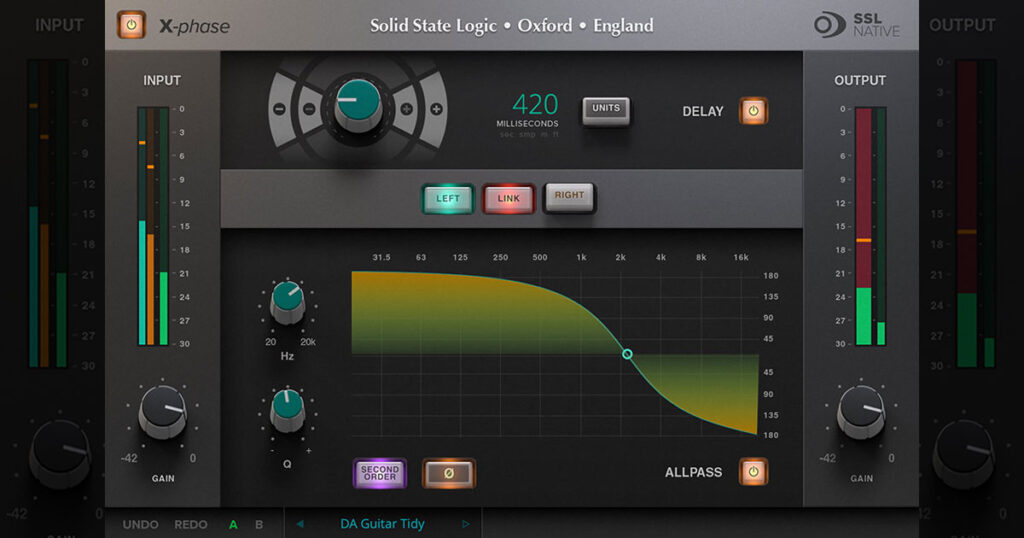The height and width of the screenshot is (538, 1024).
Task: Toggle the ALLPASS section power button
Action: tap(753, 471)
